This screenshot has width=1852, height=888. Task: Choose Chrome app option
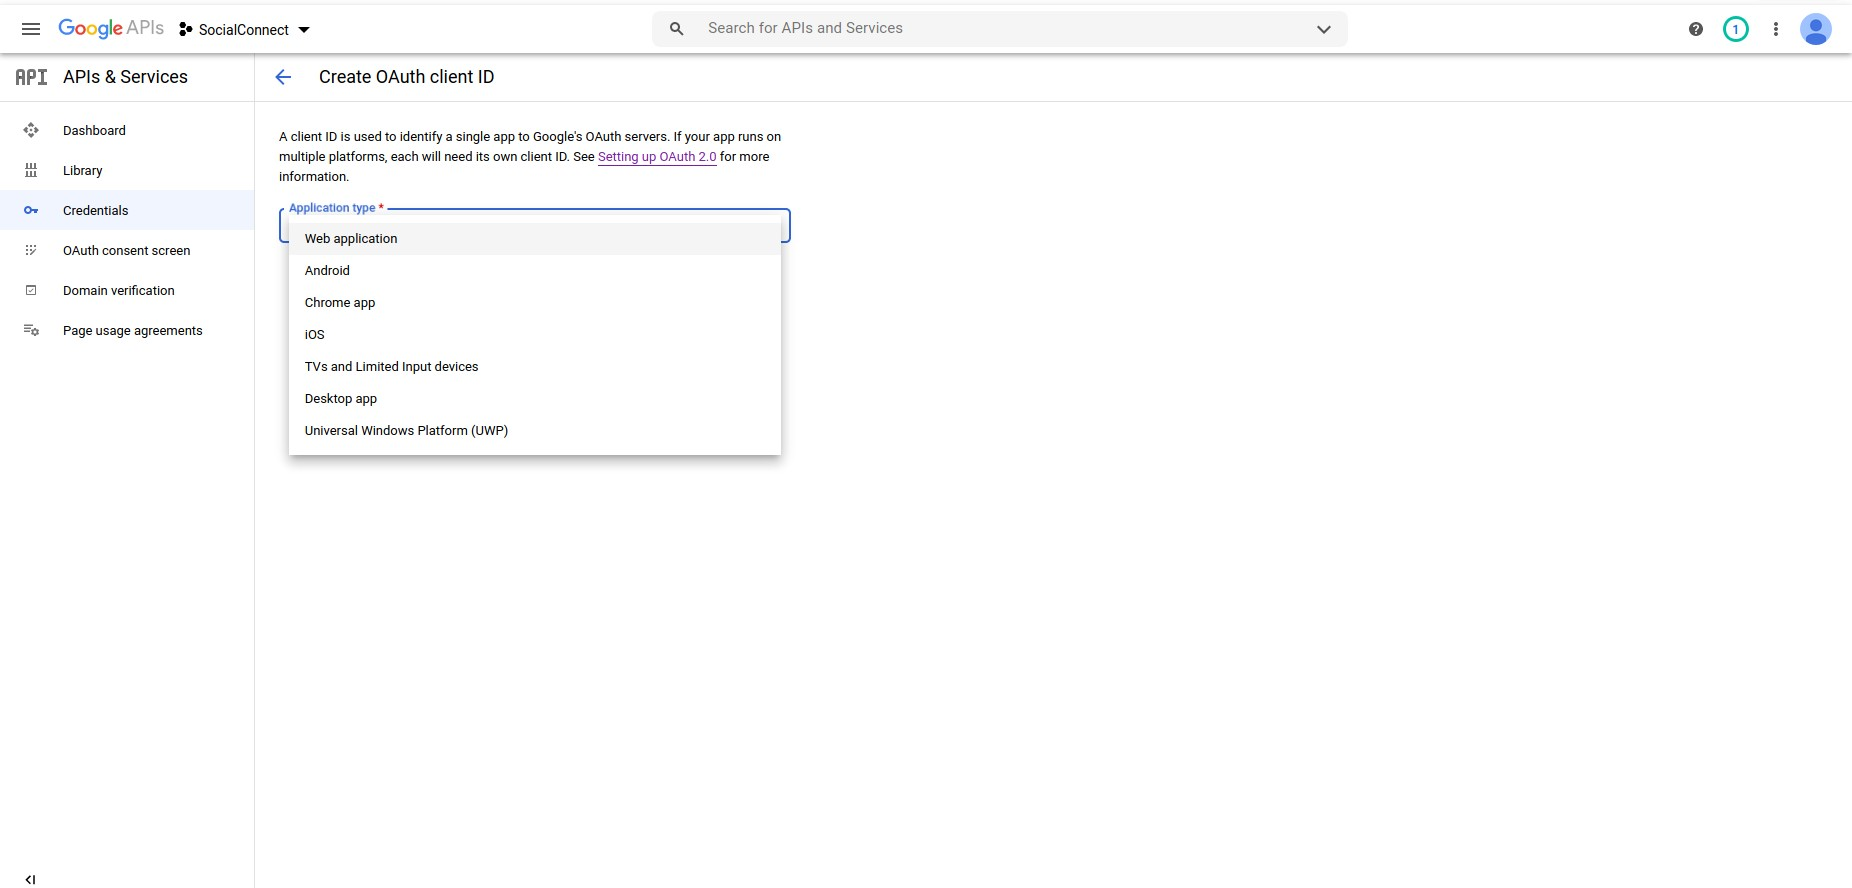point(340,303)
